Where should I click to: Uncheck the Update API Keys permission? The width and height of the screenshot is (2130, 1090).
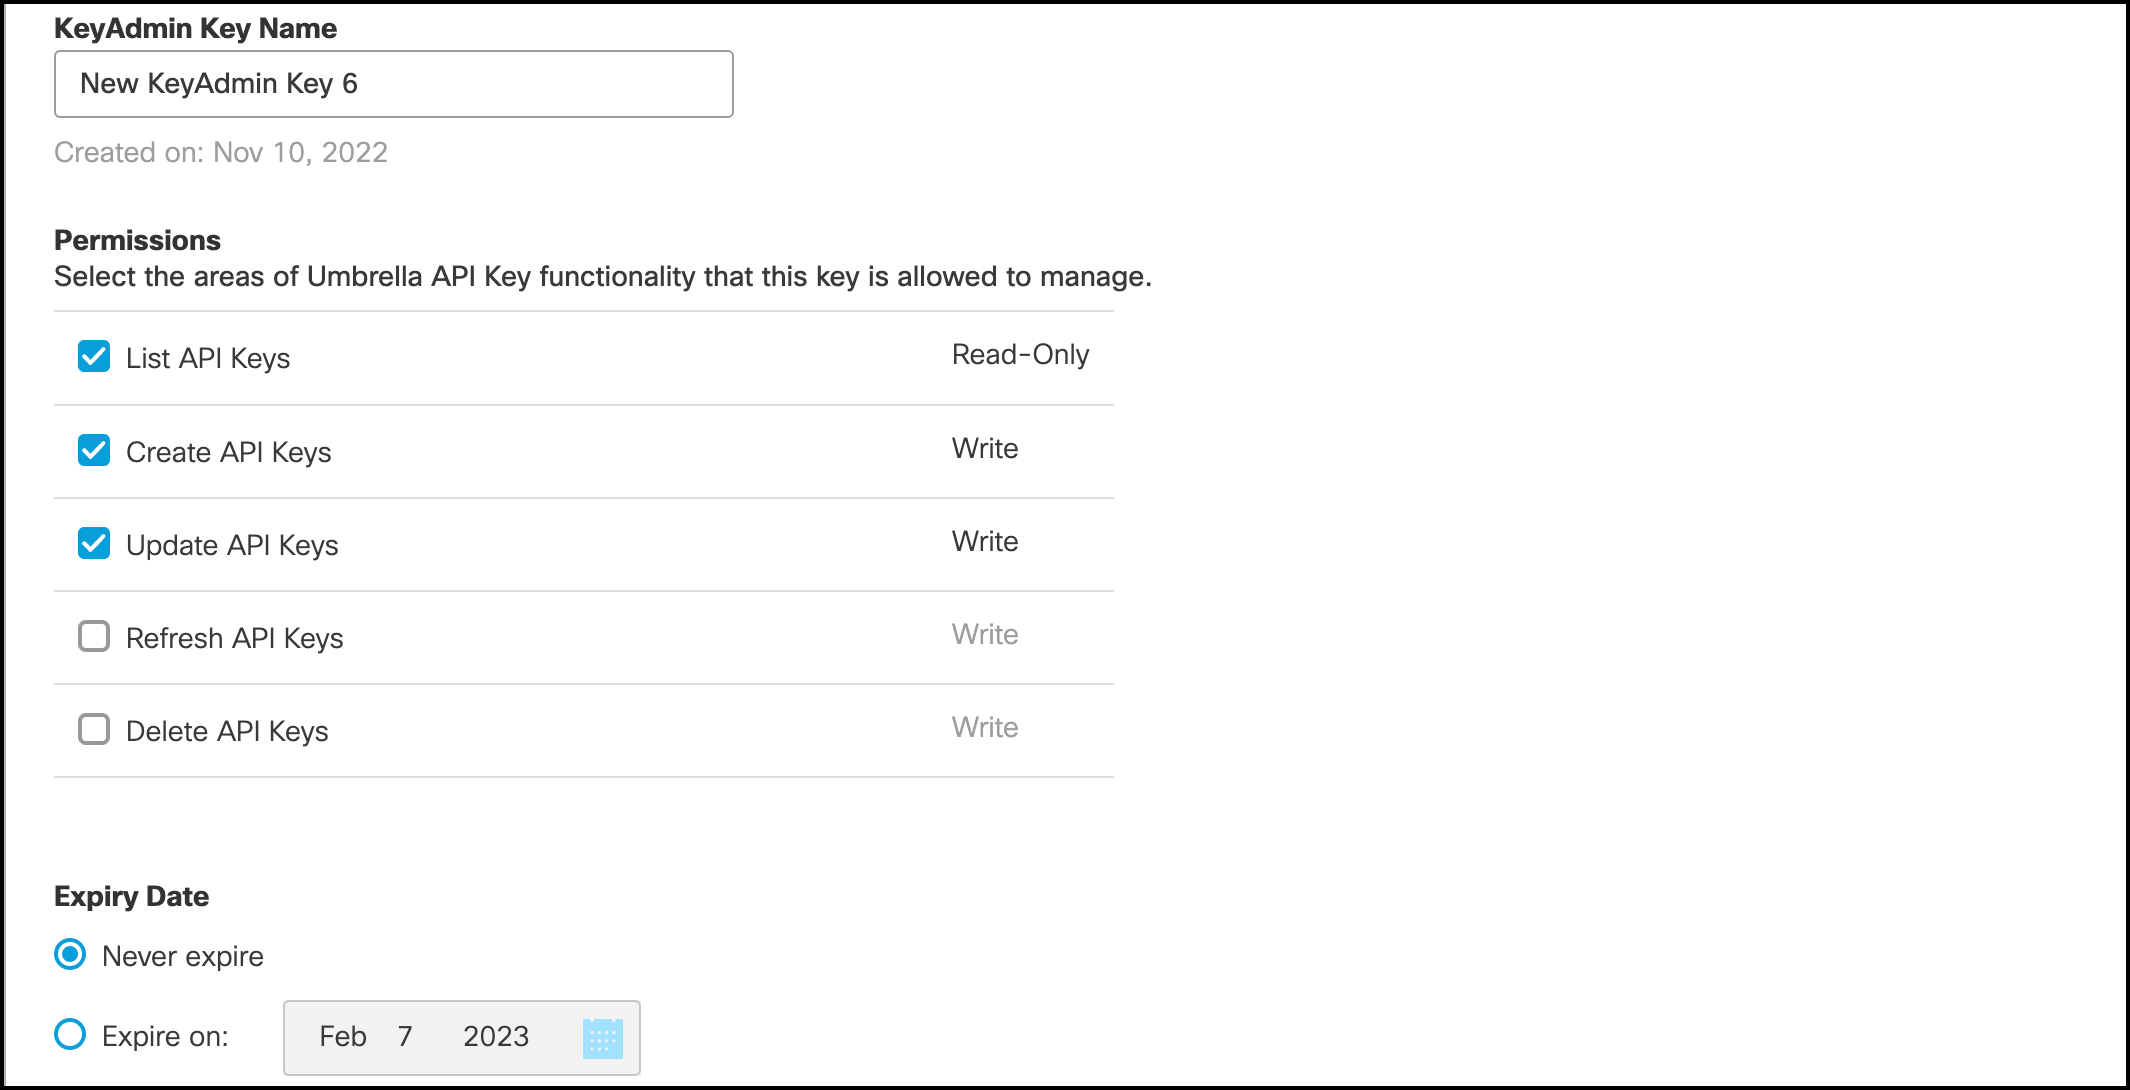[93, 543]
